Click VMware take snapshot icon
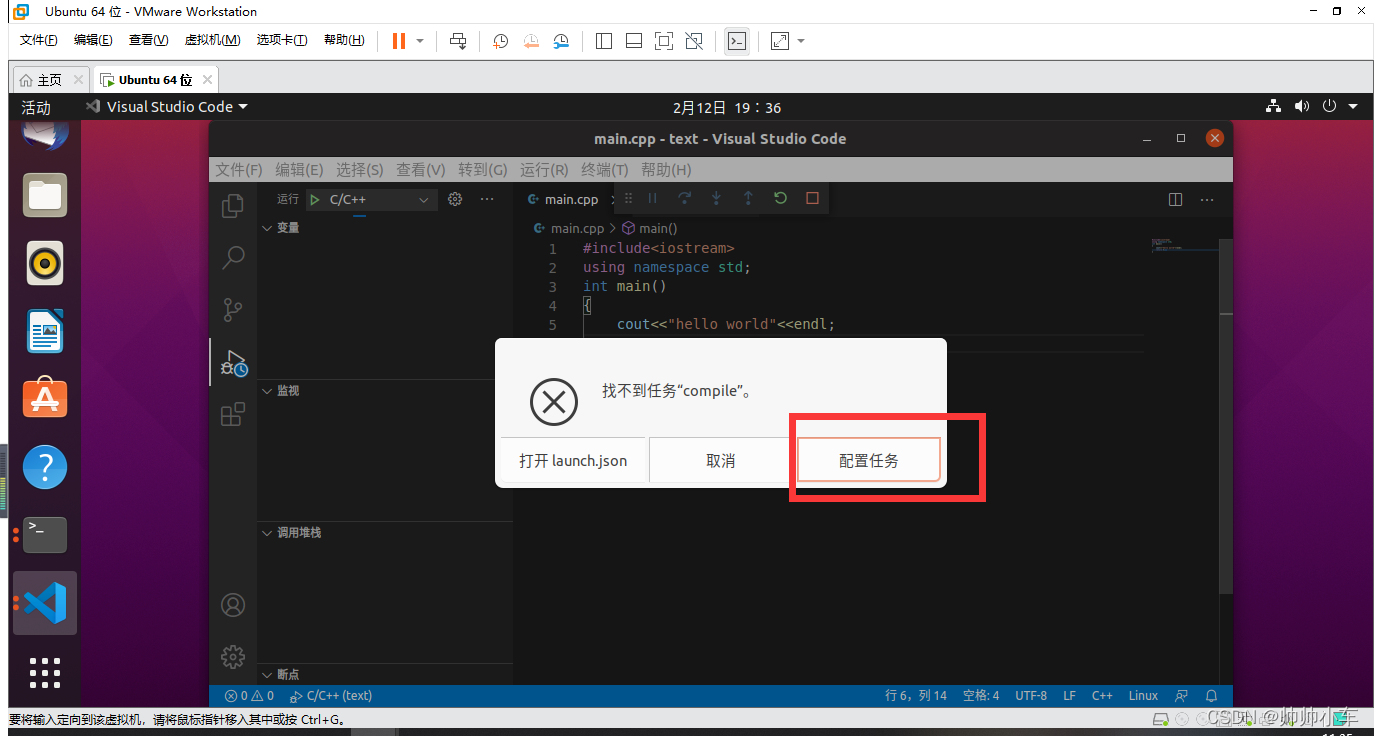1374x736 pixels. point(501,41)
